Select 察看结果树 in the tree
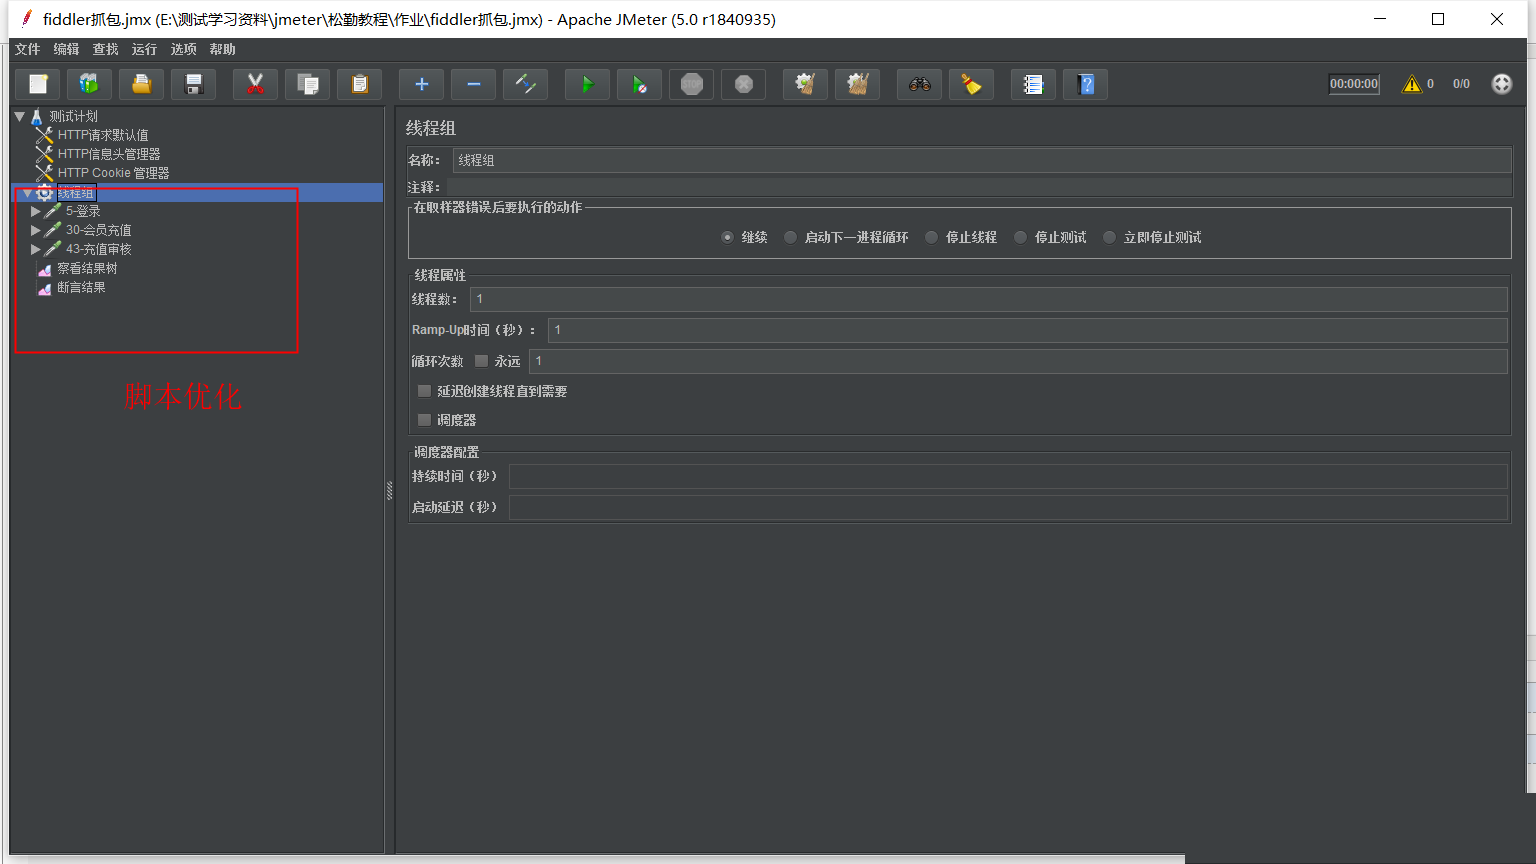The height and width of the screenshot is (864, 1536). 87,268
